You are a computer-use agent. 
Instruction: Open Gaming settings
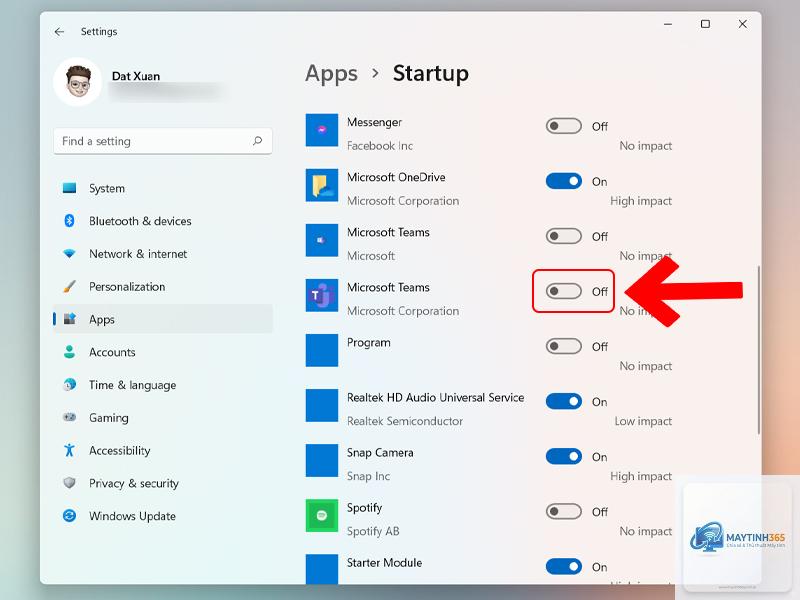(x=163, y=417)
